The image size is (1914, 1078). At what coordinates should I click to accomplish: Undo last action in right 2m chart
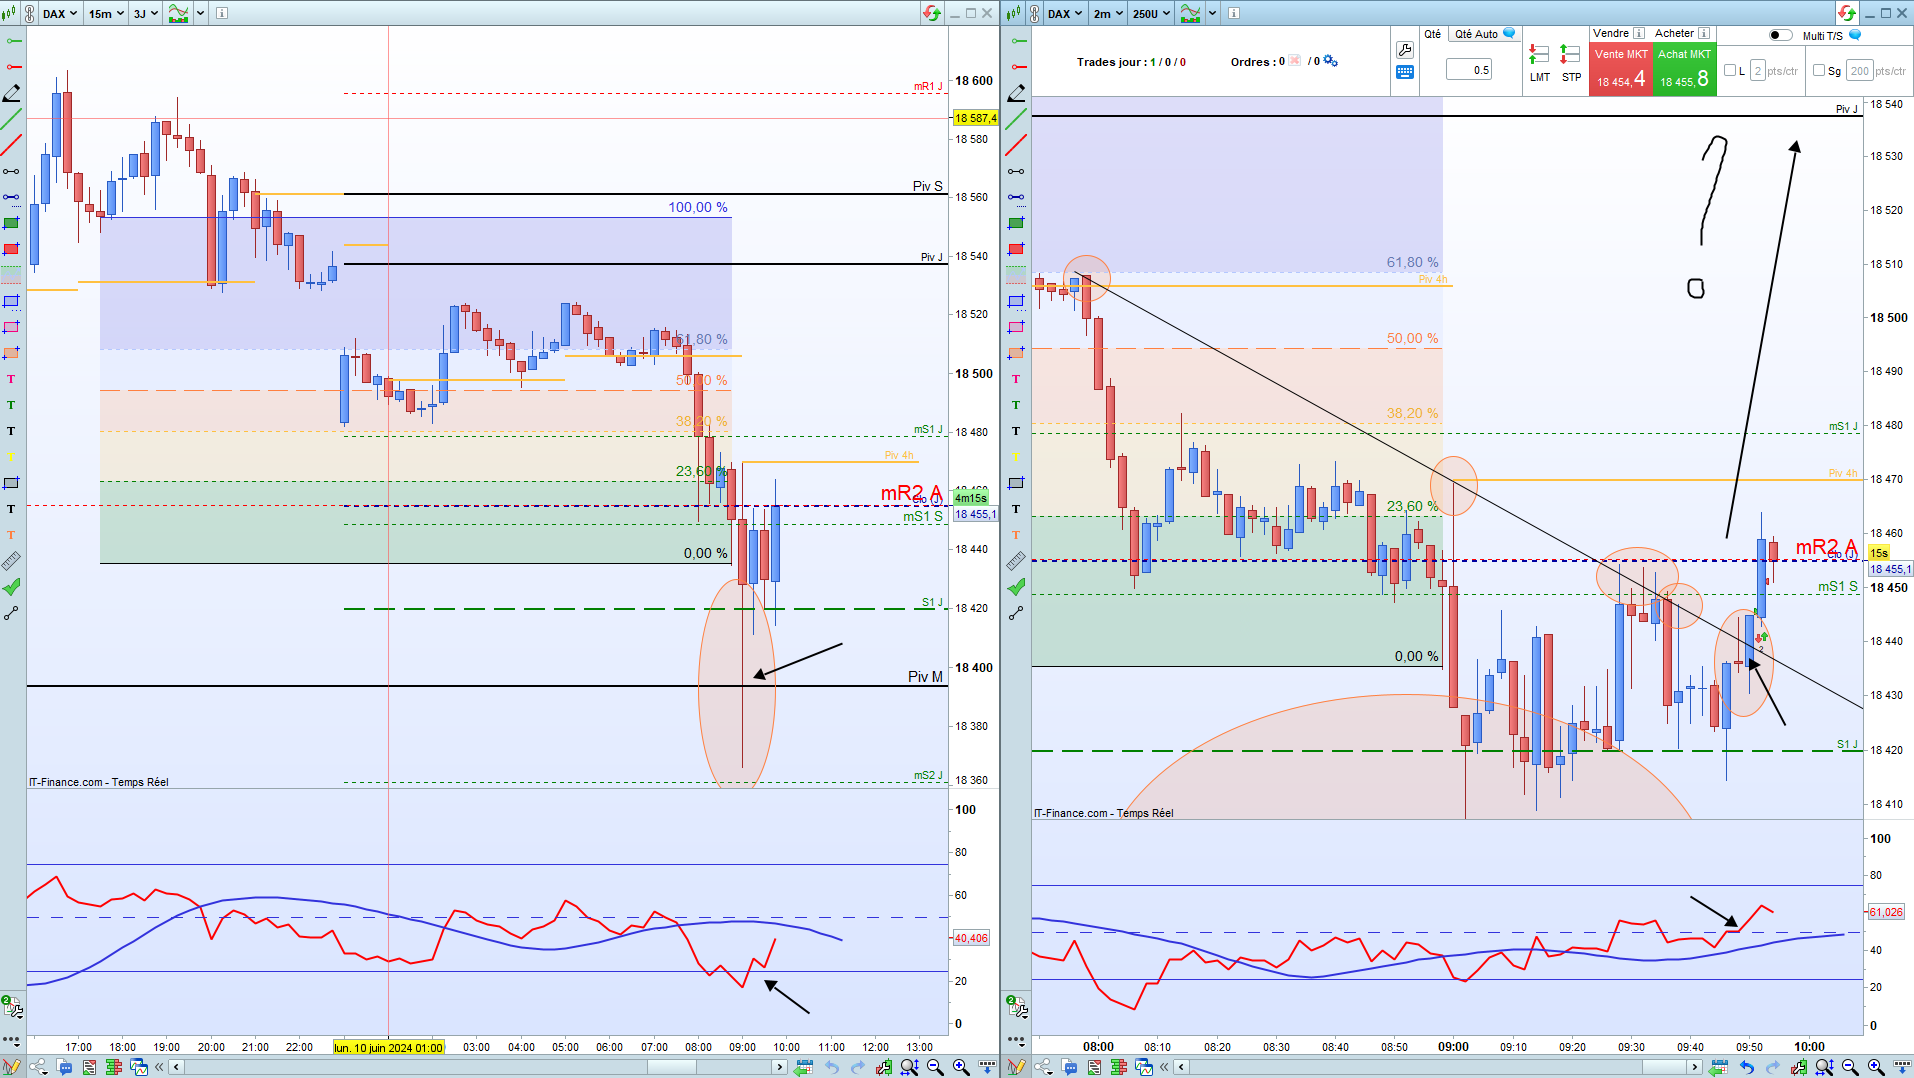(1746, 1067)
